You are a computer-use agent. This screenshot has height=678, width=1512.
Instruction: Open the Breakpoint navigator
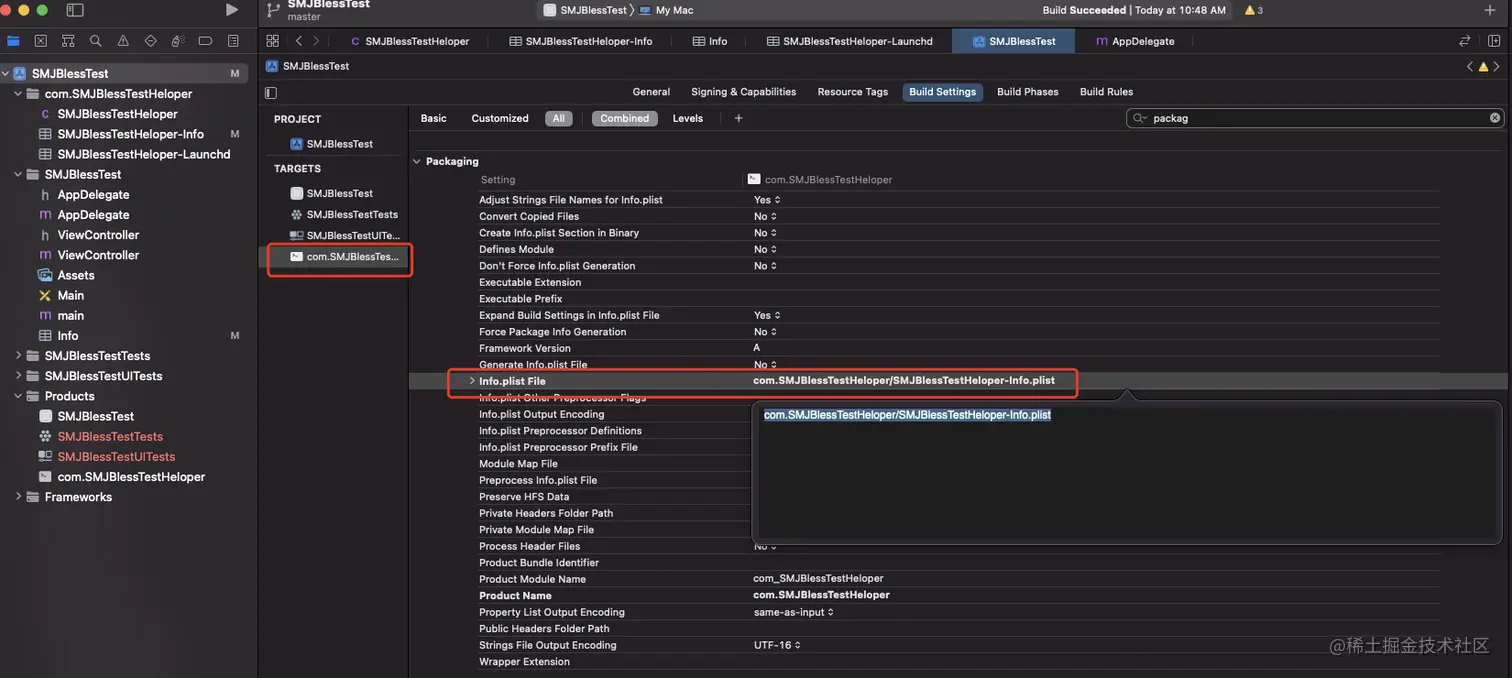(205, 41)
